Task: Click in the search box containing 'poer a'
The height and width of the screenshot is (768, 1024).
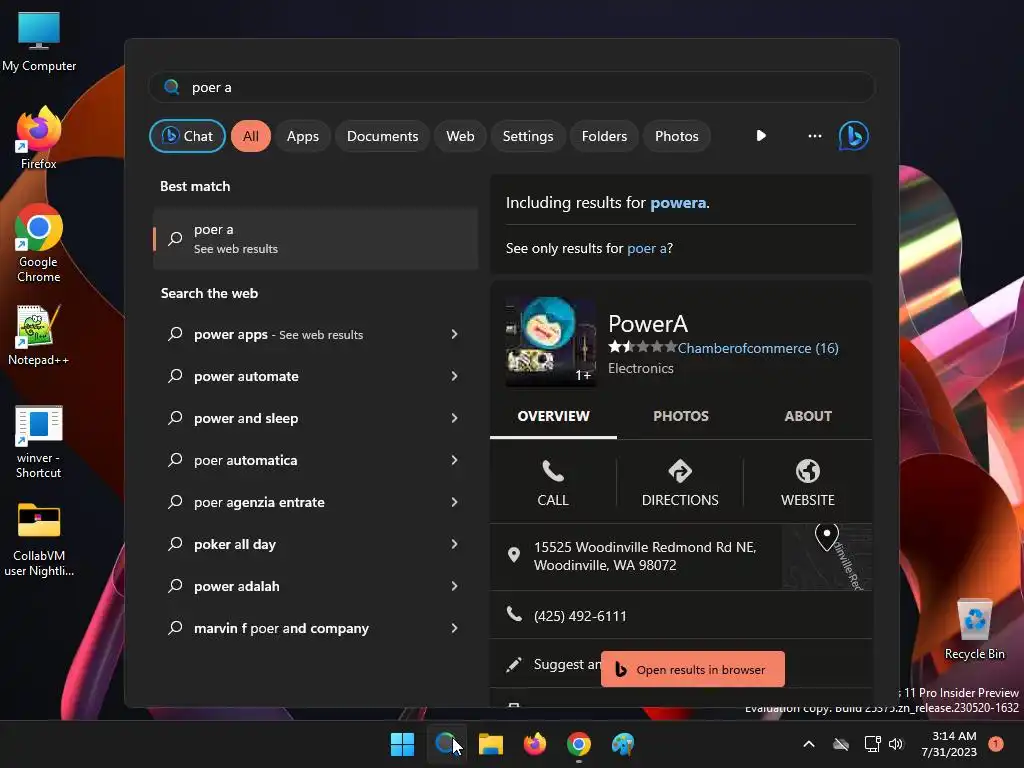Action: click(512, 88)
